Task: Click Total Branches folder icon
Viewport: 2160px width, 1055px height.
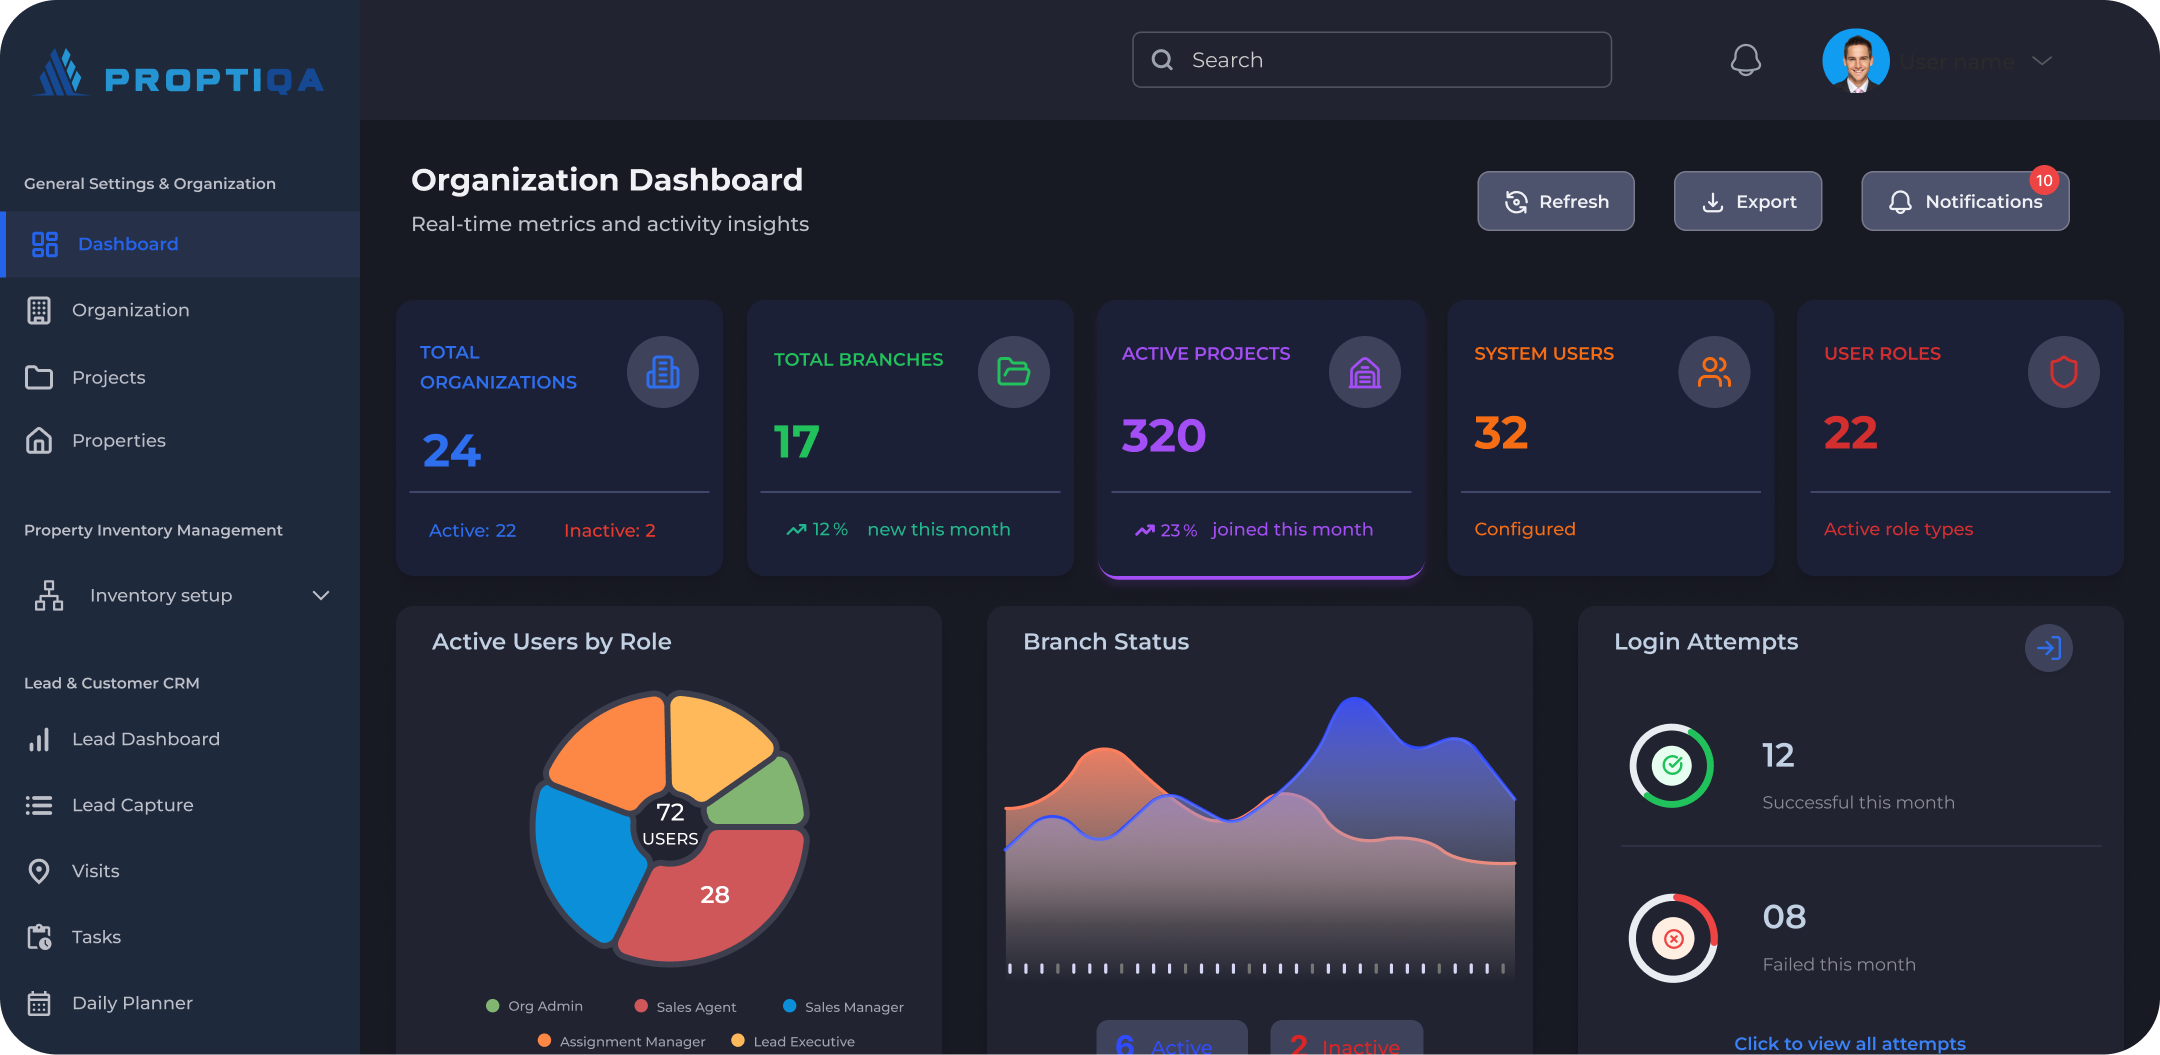Action: coord(1014,372)
